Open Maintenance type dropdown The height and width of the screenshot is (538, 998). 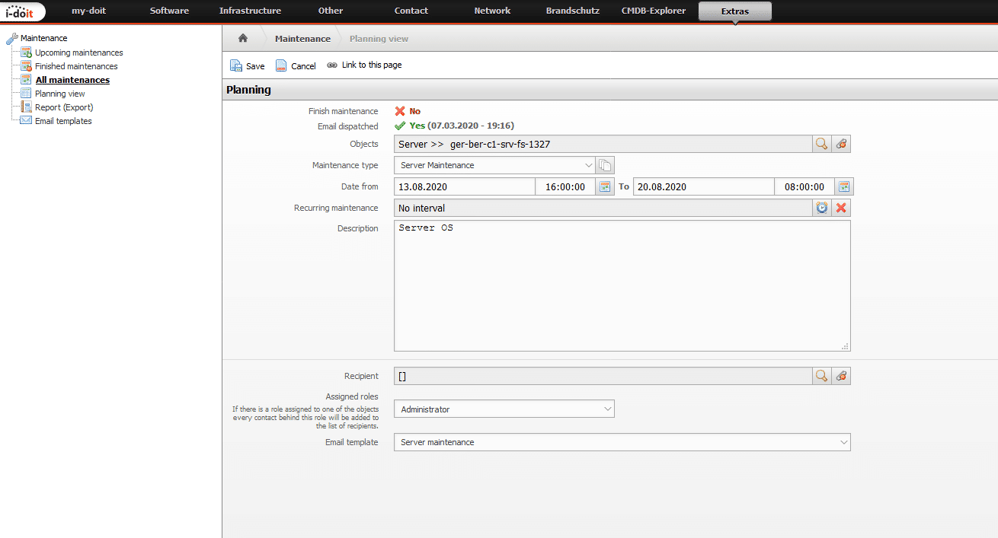coord(495,165)
